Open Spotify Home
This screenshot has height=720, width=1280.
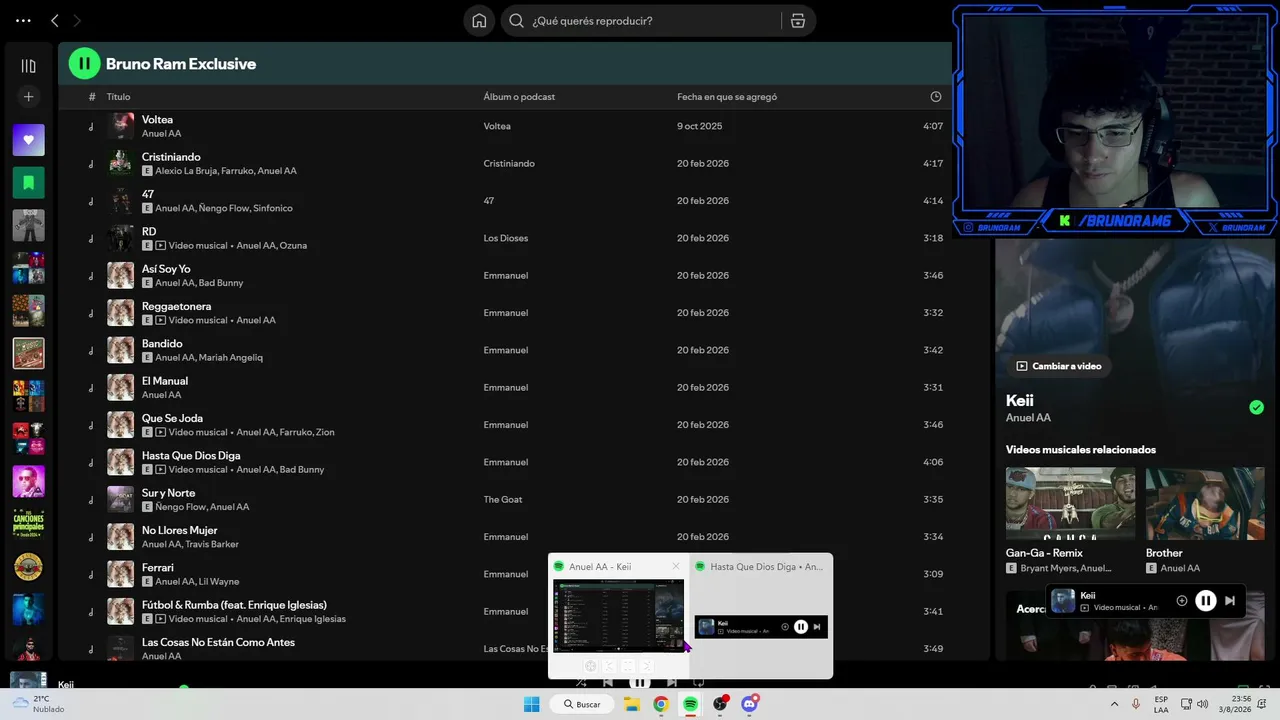click(x=479, y=20)
